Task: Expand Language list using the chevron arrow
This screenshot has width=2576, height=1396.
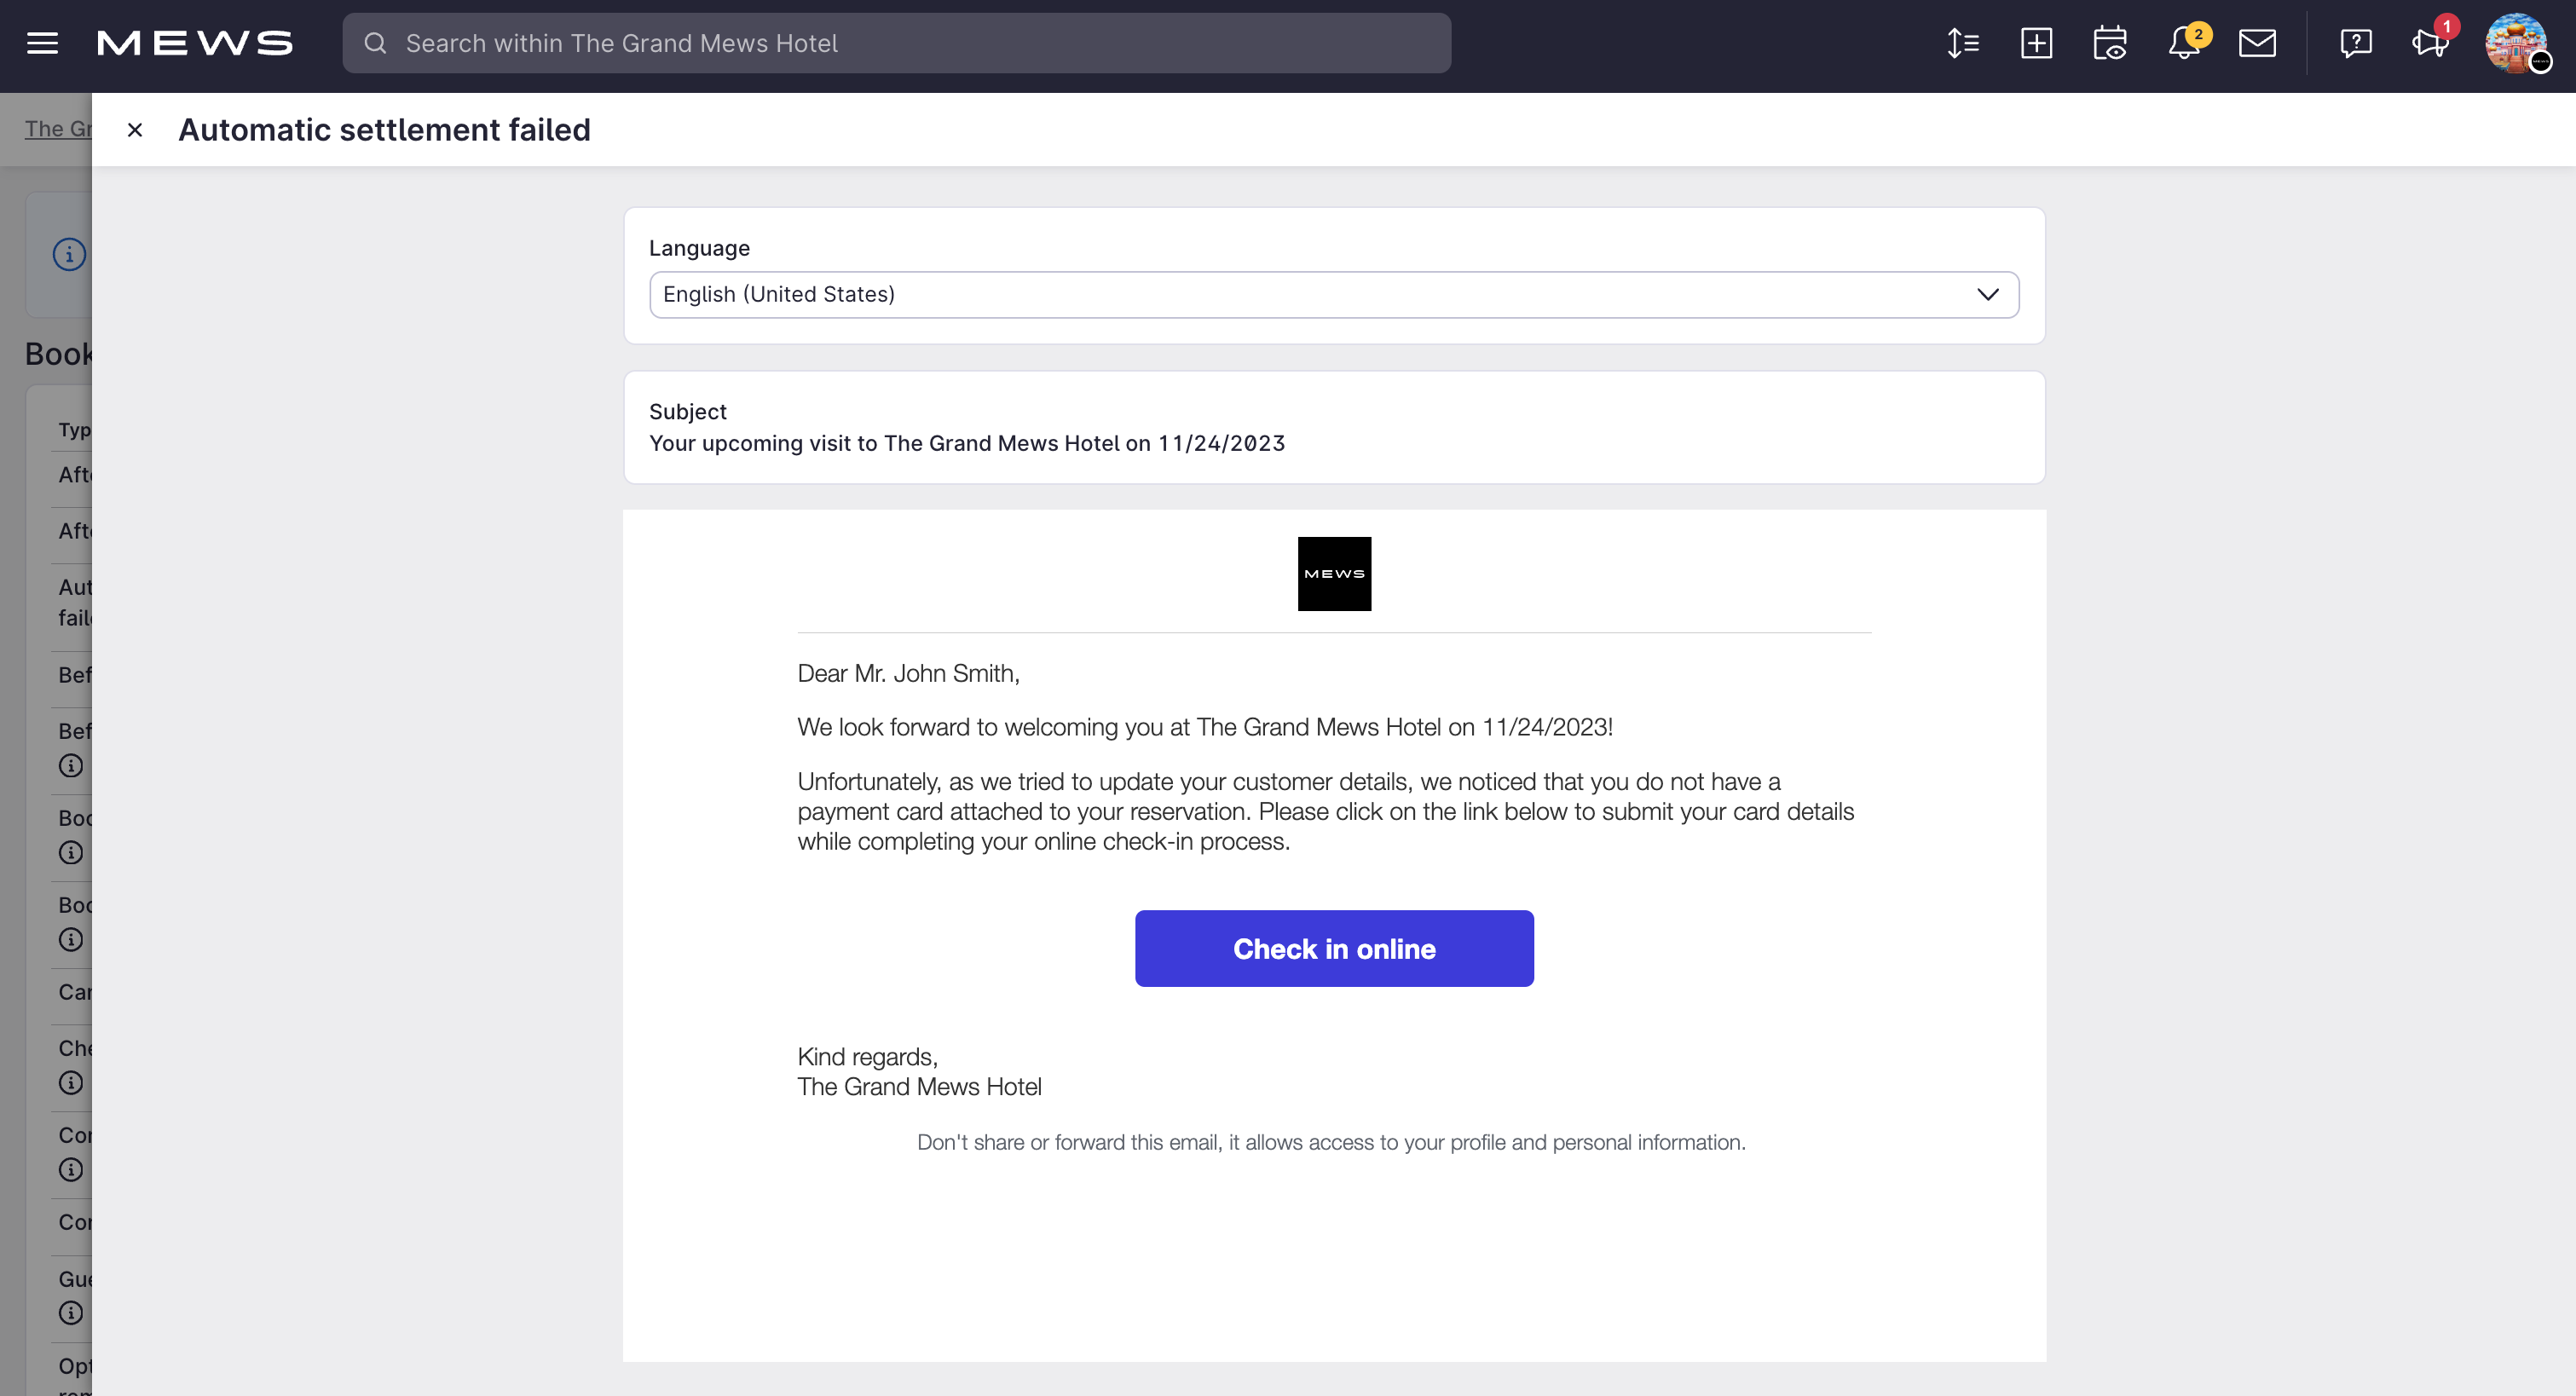Action: click(1987, 295)
